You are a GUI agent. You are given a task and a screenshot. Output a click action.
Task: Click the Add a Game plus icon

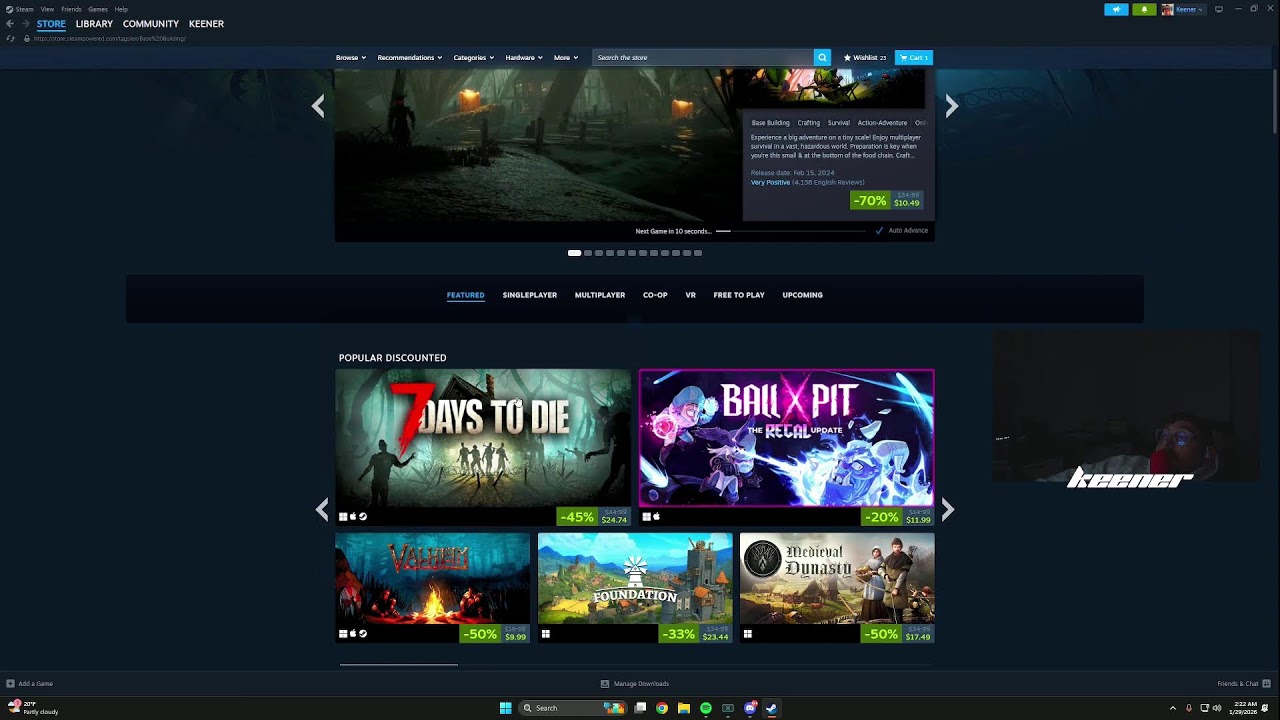[x=10, y=684]
